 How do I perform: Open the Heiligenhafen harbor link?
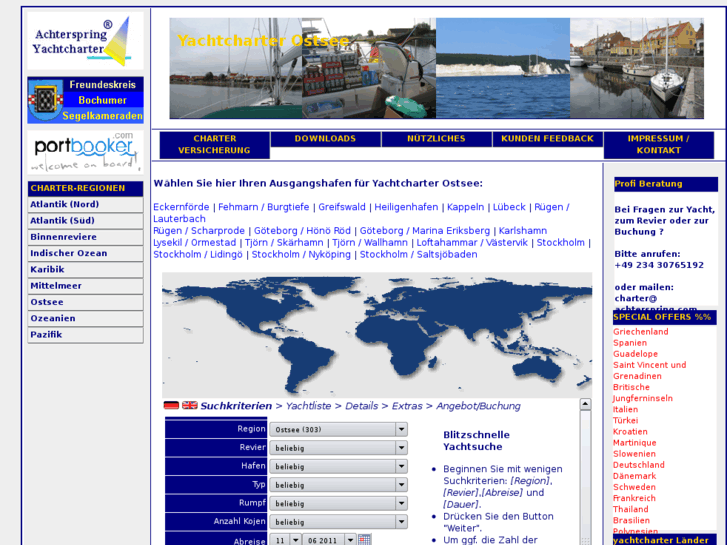(406, 207)
